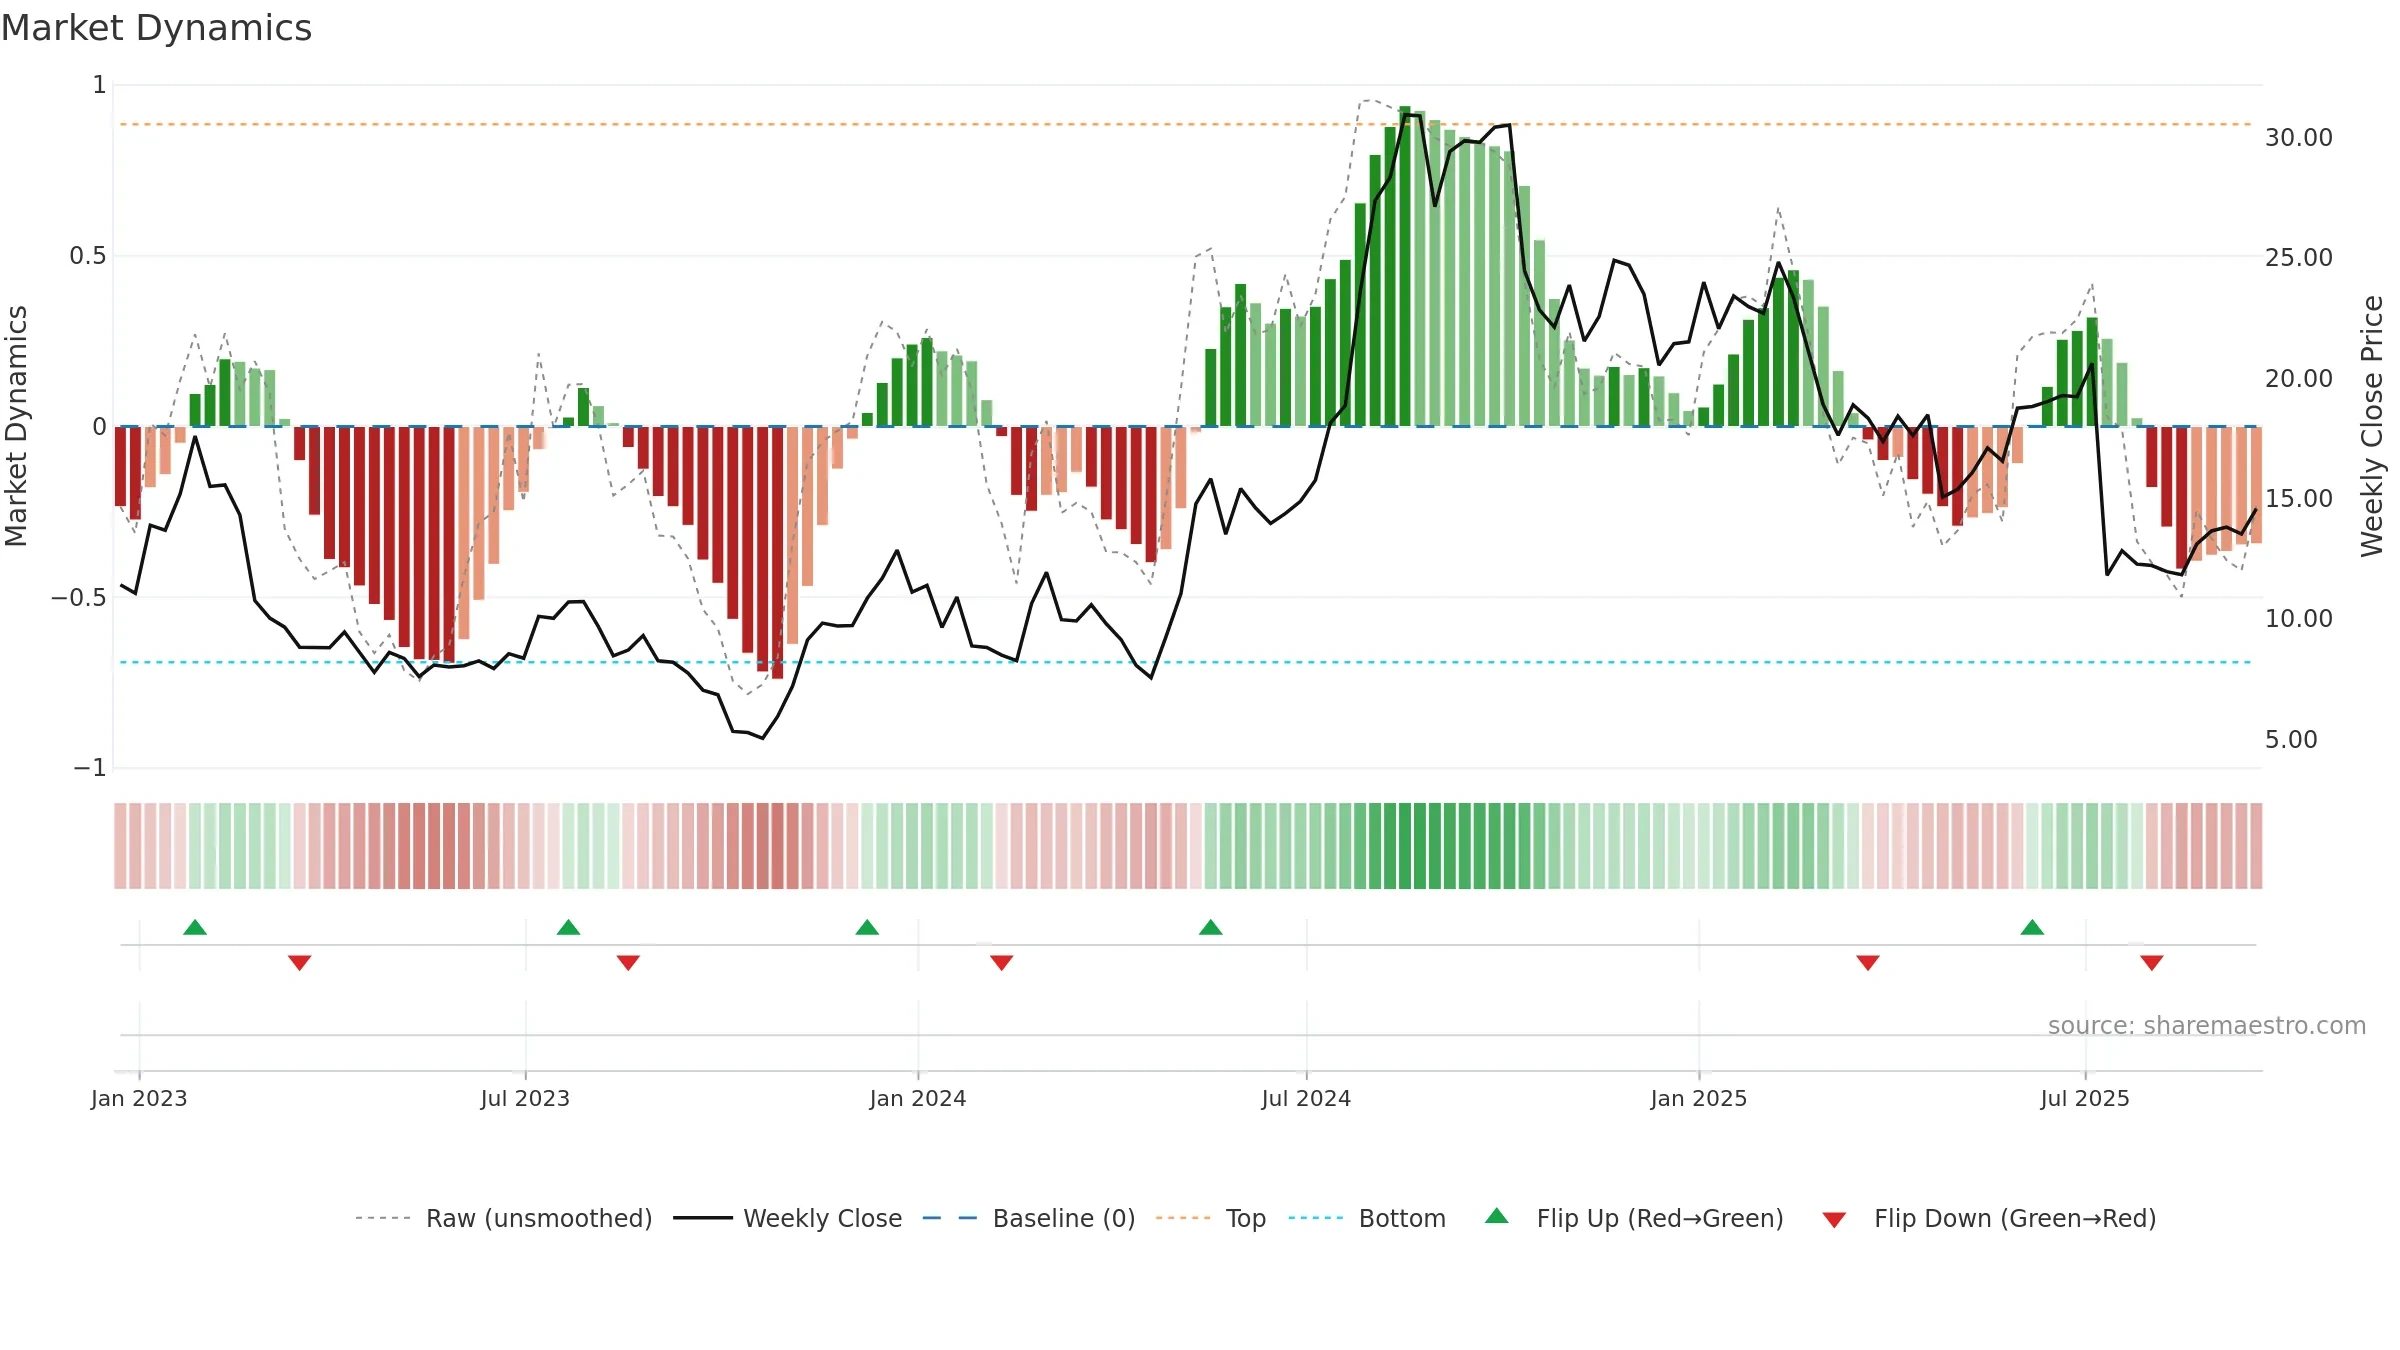
Task: Click the Weekly Close Price axis title
Action: pyautogui.click(x=2372, y=426)
